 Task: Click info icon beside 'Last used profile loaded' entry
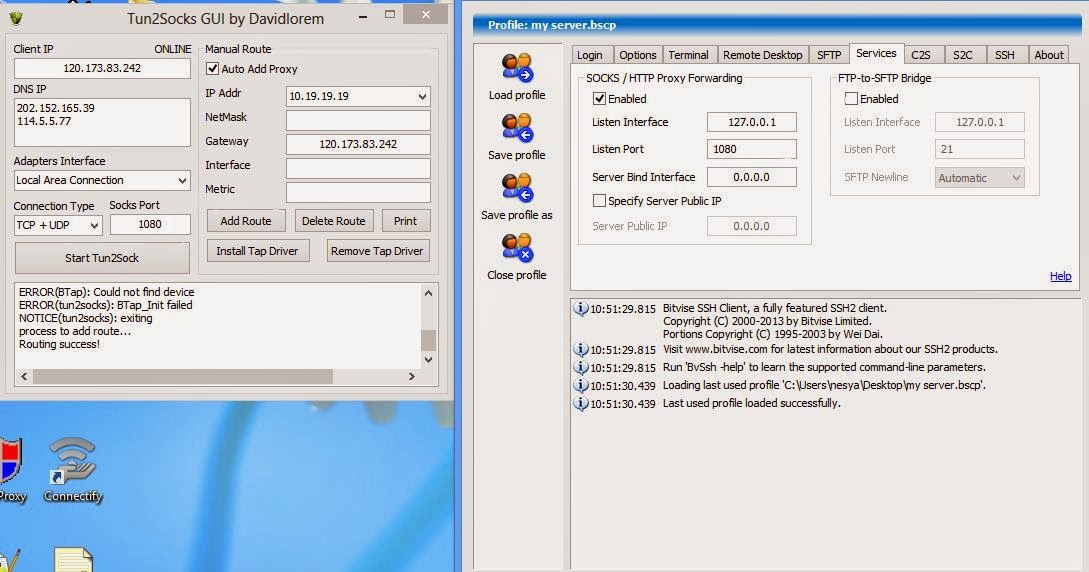[x=581, y=403]
